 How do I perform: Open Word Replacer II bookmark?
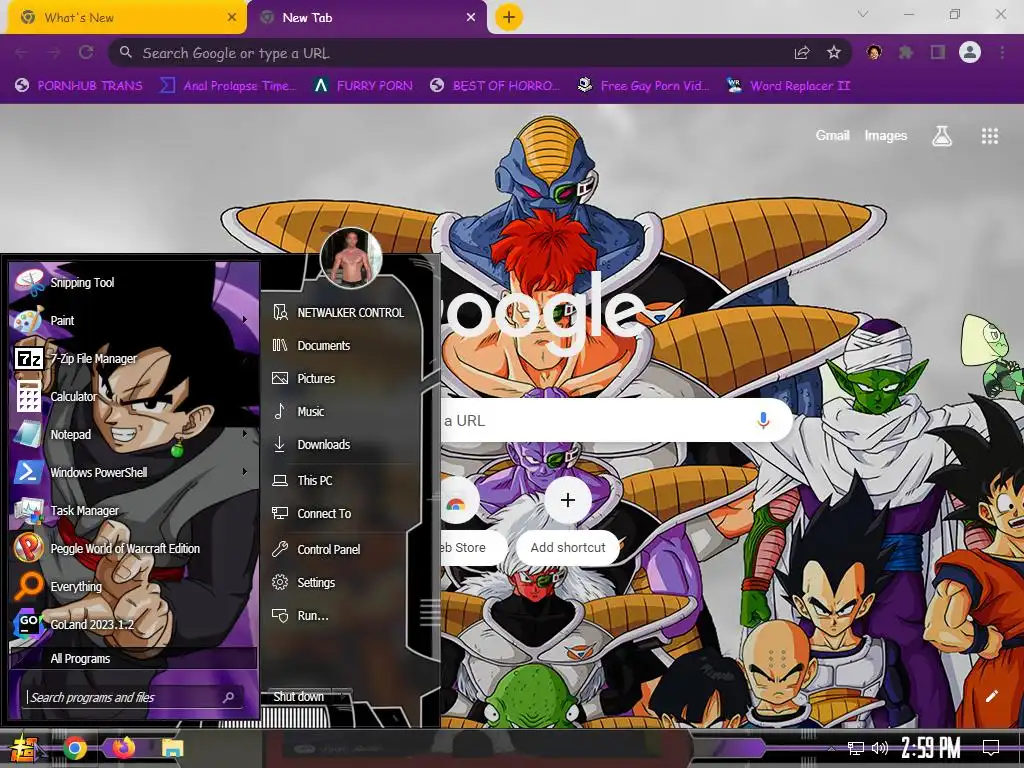788,86
